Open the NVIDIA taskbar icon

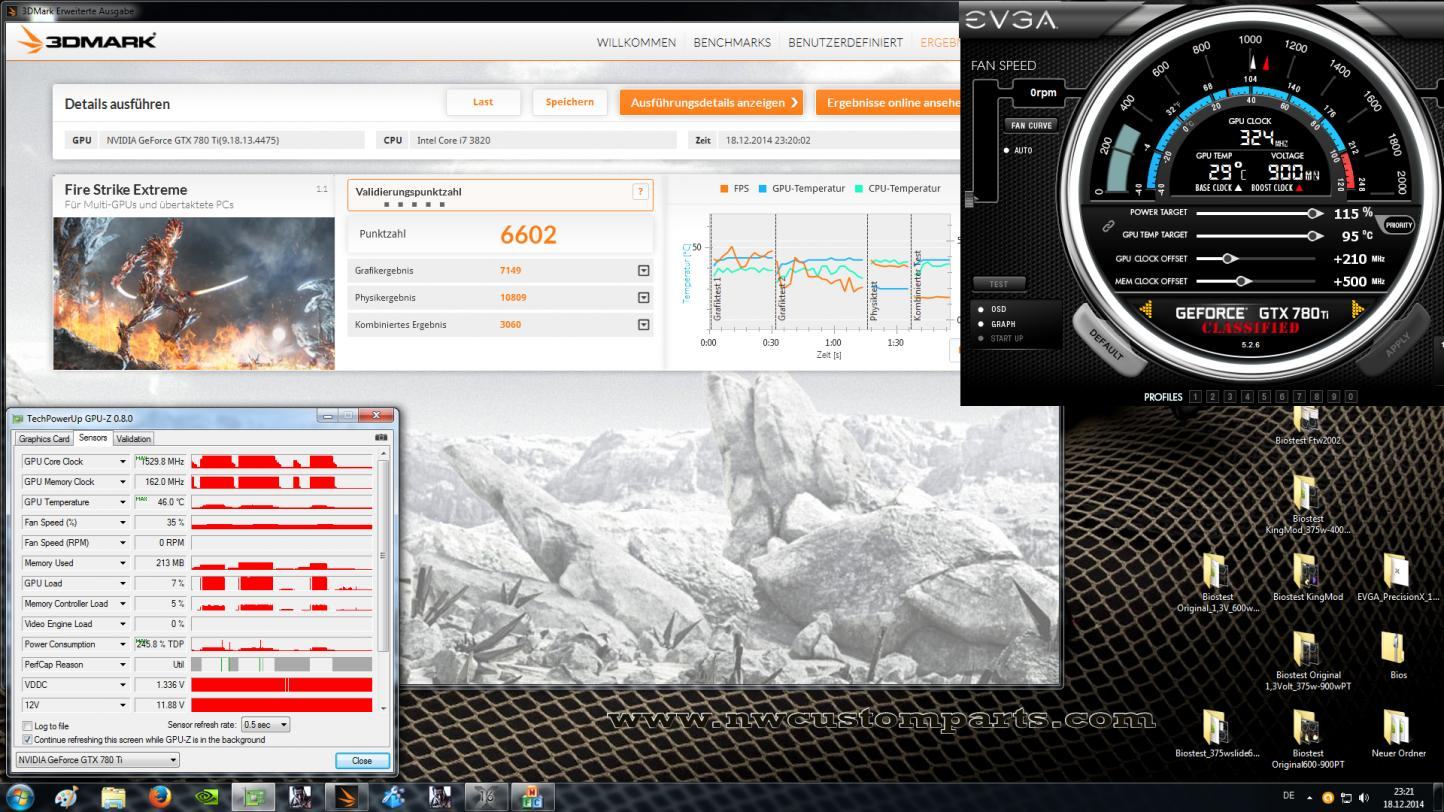207,797
